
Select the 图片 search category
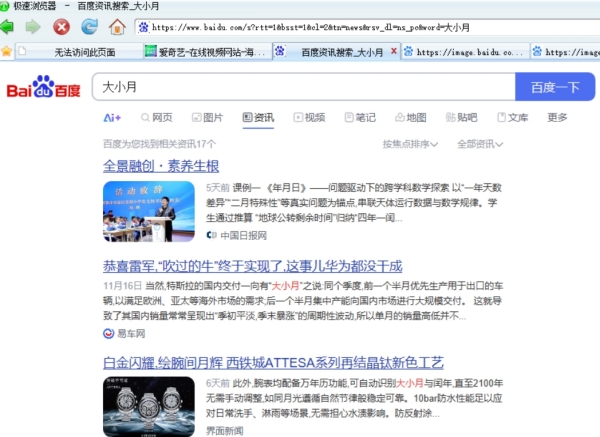206,117
